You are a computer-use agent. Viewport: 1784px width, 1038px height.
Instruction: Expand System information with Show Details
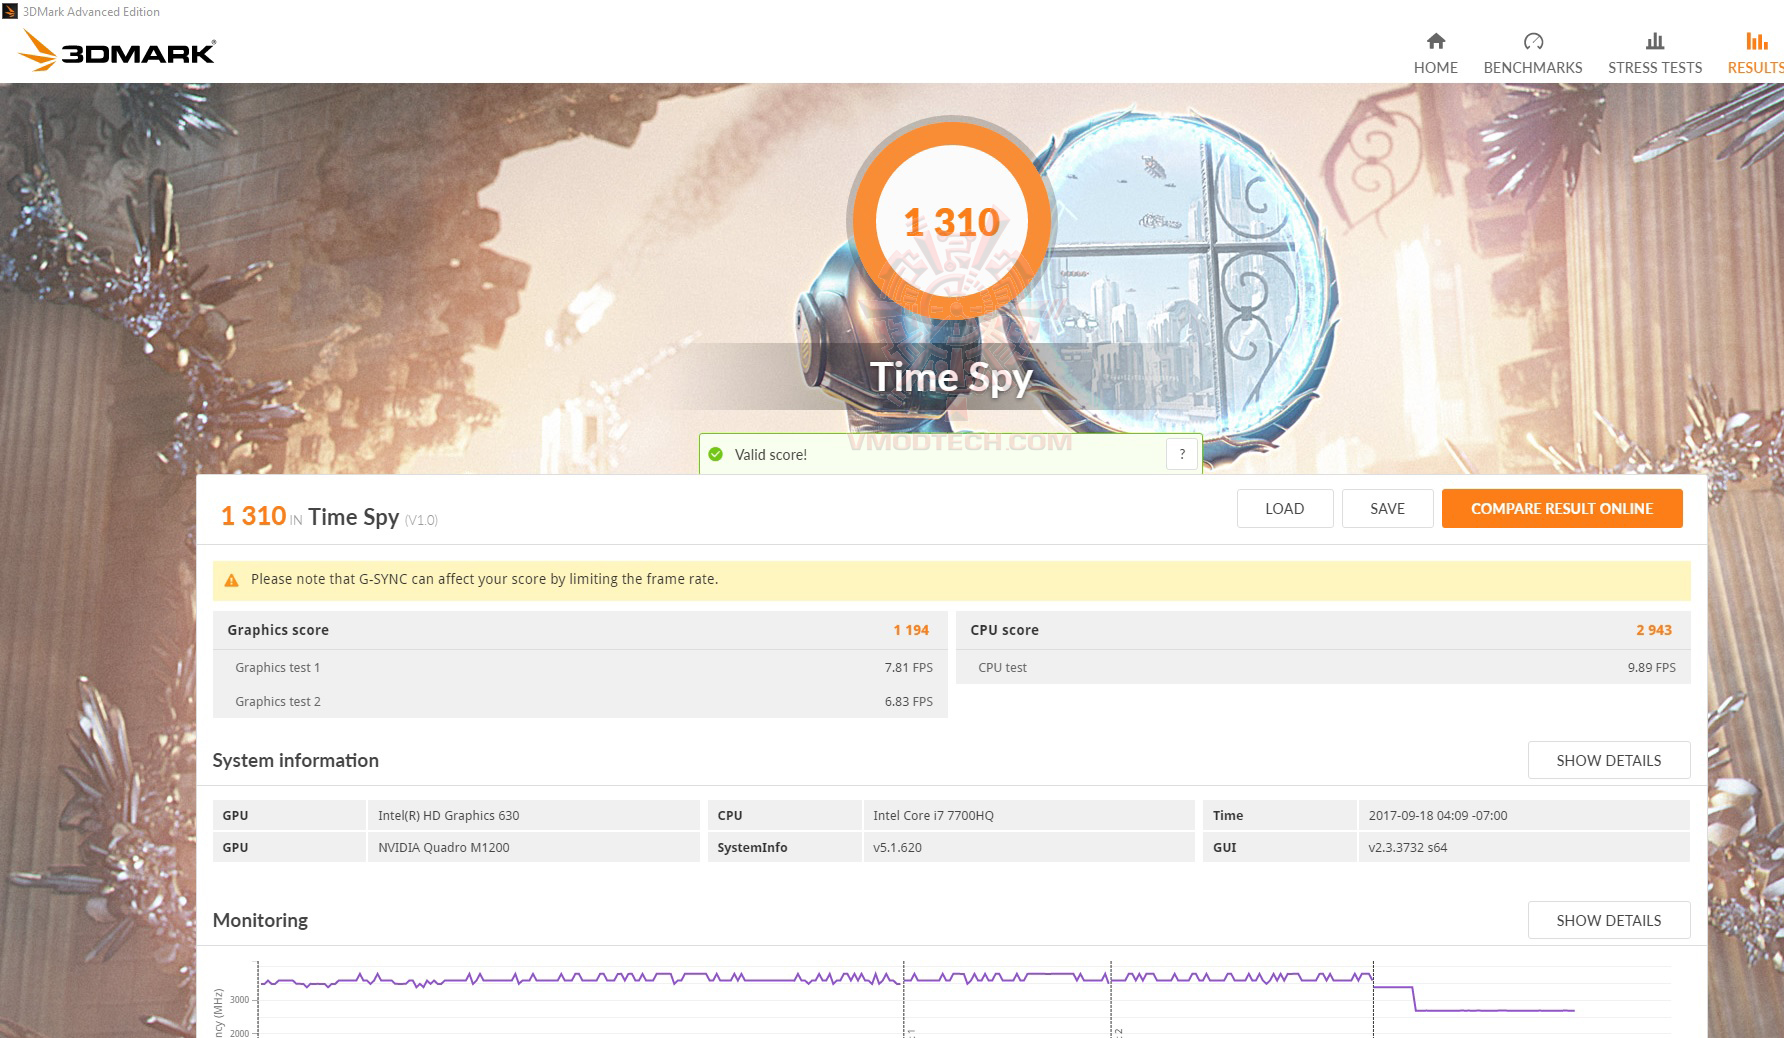(x=1608, y=760)
